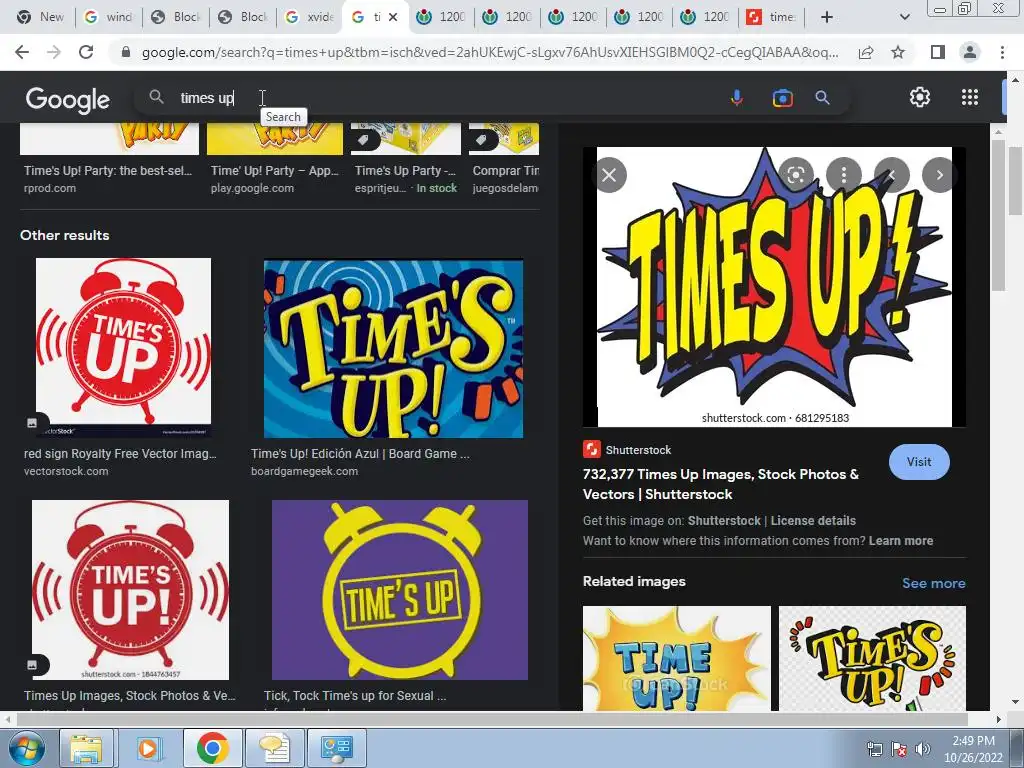Reload the current page

86,52
